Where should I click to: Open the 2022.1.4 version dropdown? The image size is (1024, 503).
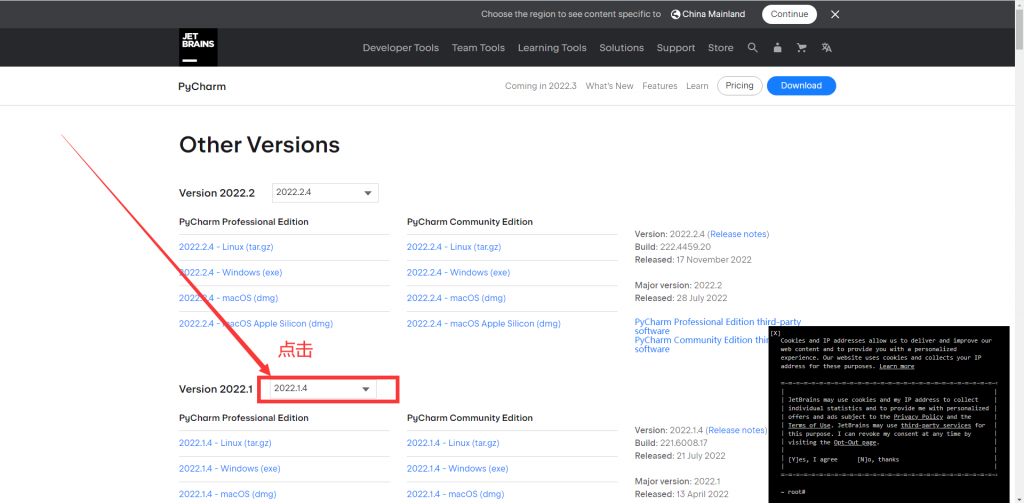pyautogui.click(x=323, y=389)
